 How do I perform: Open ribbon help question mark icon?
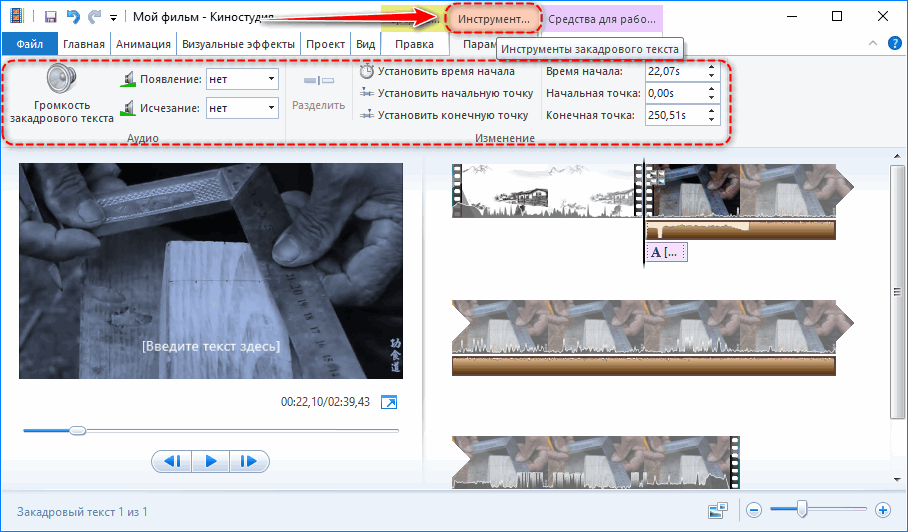tap(894, 44)
